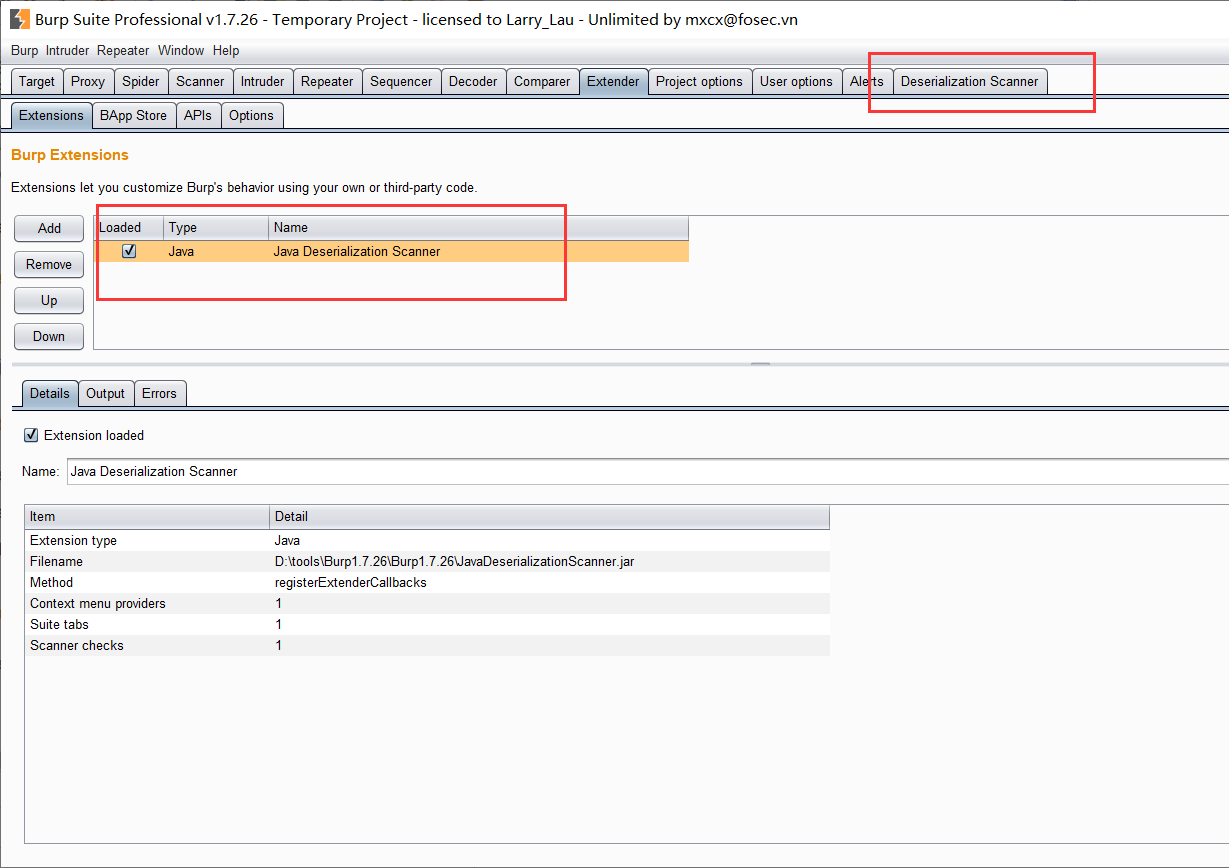The width and height of the screenshot is (1229, 868).
Task: Switch to the Scanner tab
Action: tap(200, 81)
